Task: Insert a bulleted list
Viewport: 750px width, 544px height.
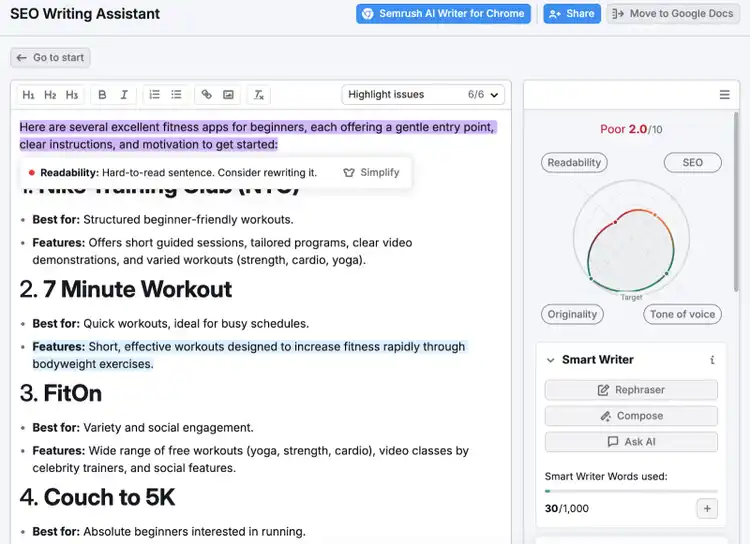Action: pos(176,95)
